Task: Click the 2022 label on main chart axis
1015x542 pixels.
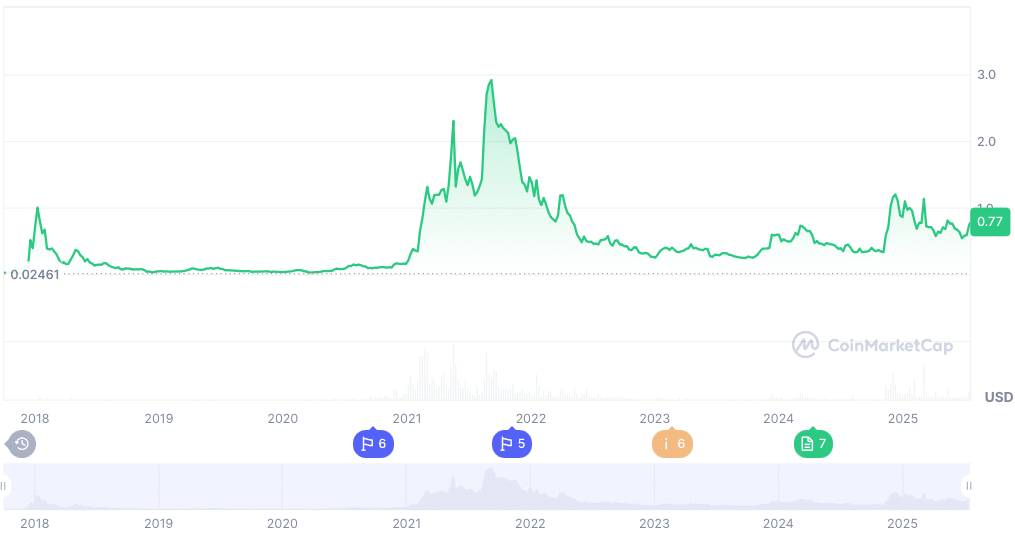Action: click(x=530, y=418)
